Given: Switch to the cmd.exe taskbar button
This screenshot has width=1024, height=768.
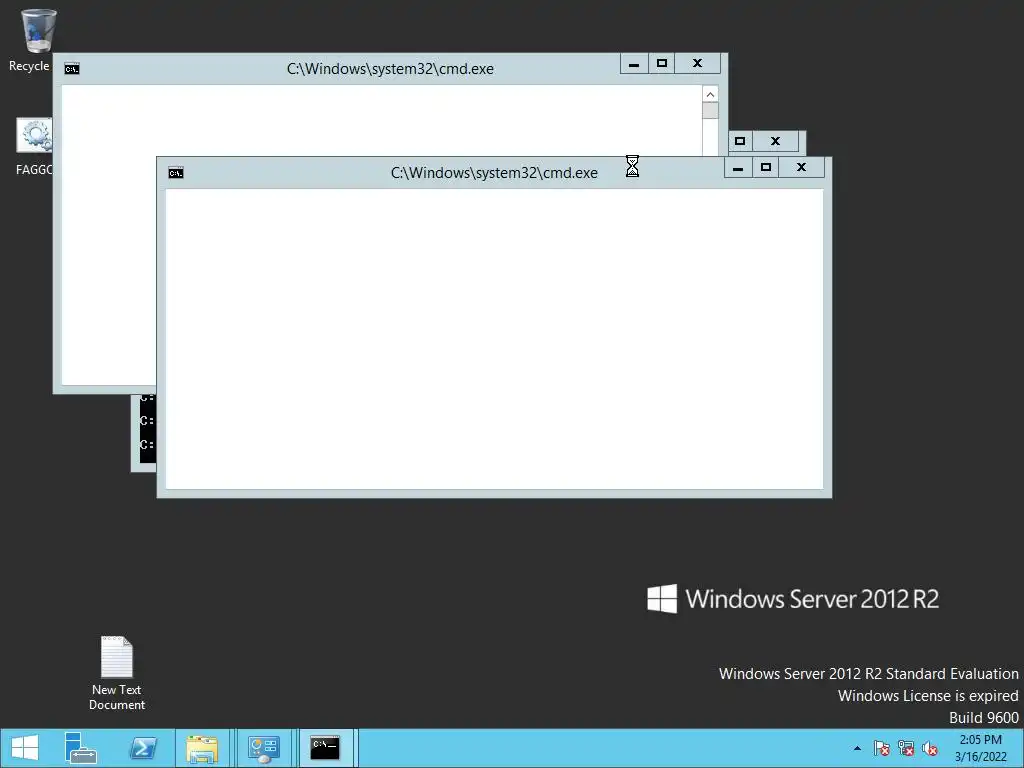Looking at the screenshot, I should pyautogui.click(x=325, y=748).
